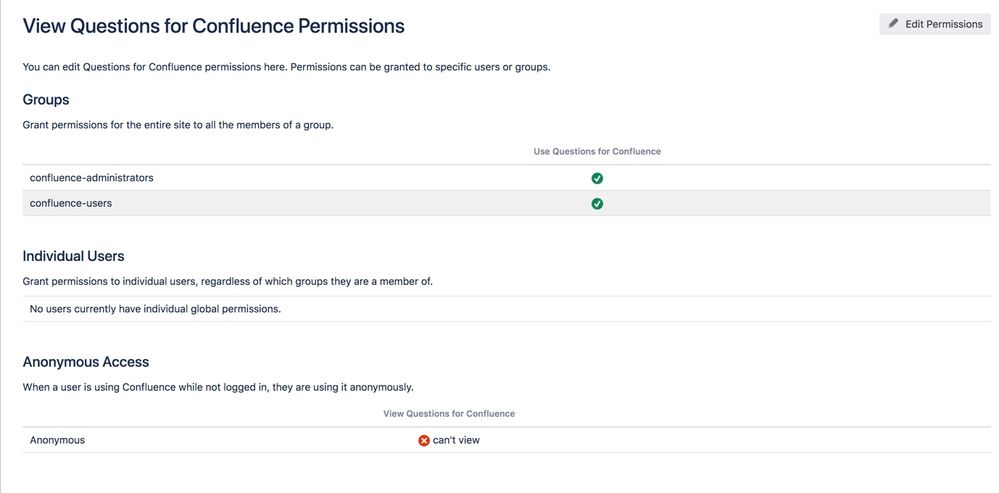This screenshot has width=999, height=493.
Task: Click the Anonymous Access section heading
Action: 86,362
